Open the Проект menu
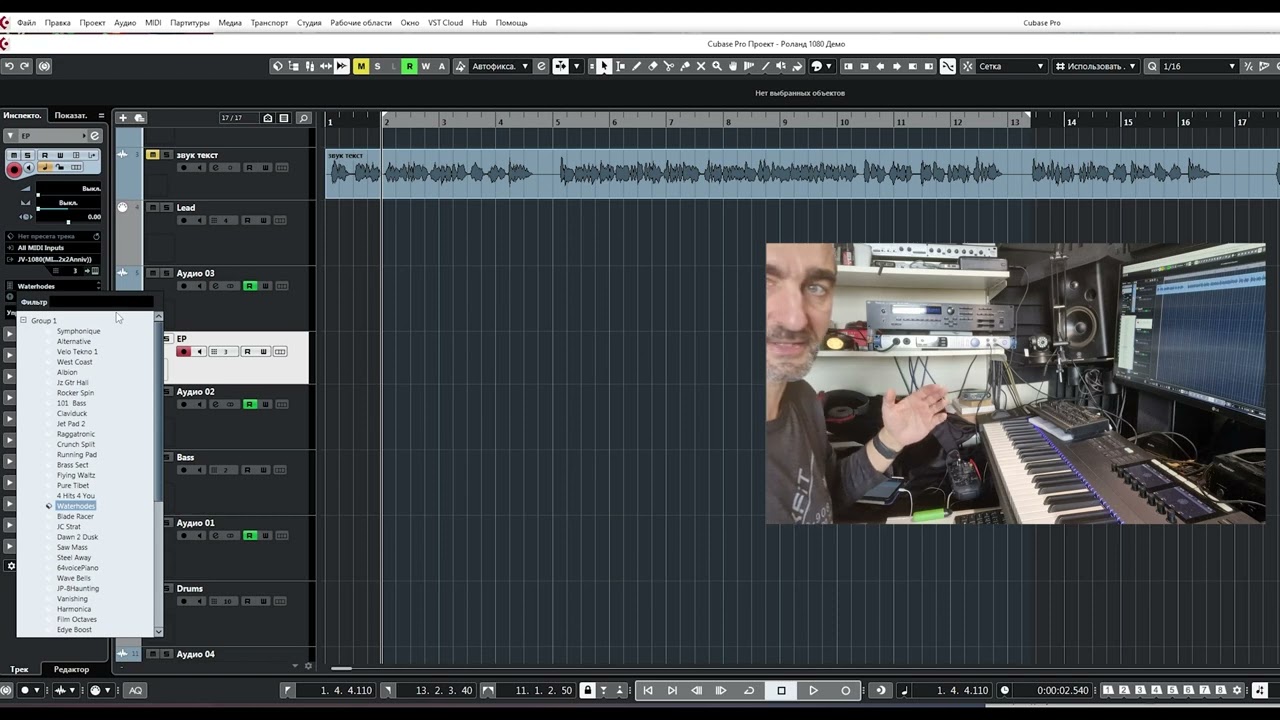1280x720 pixels. point(92,22)
